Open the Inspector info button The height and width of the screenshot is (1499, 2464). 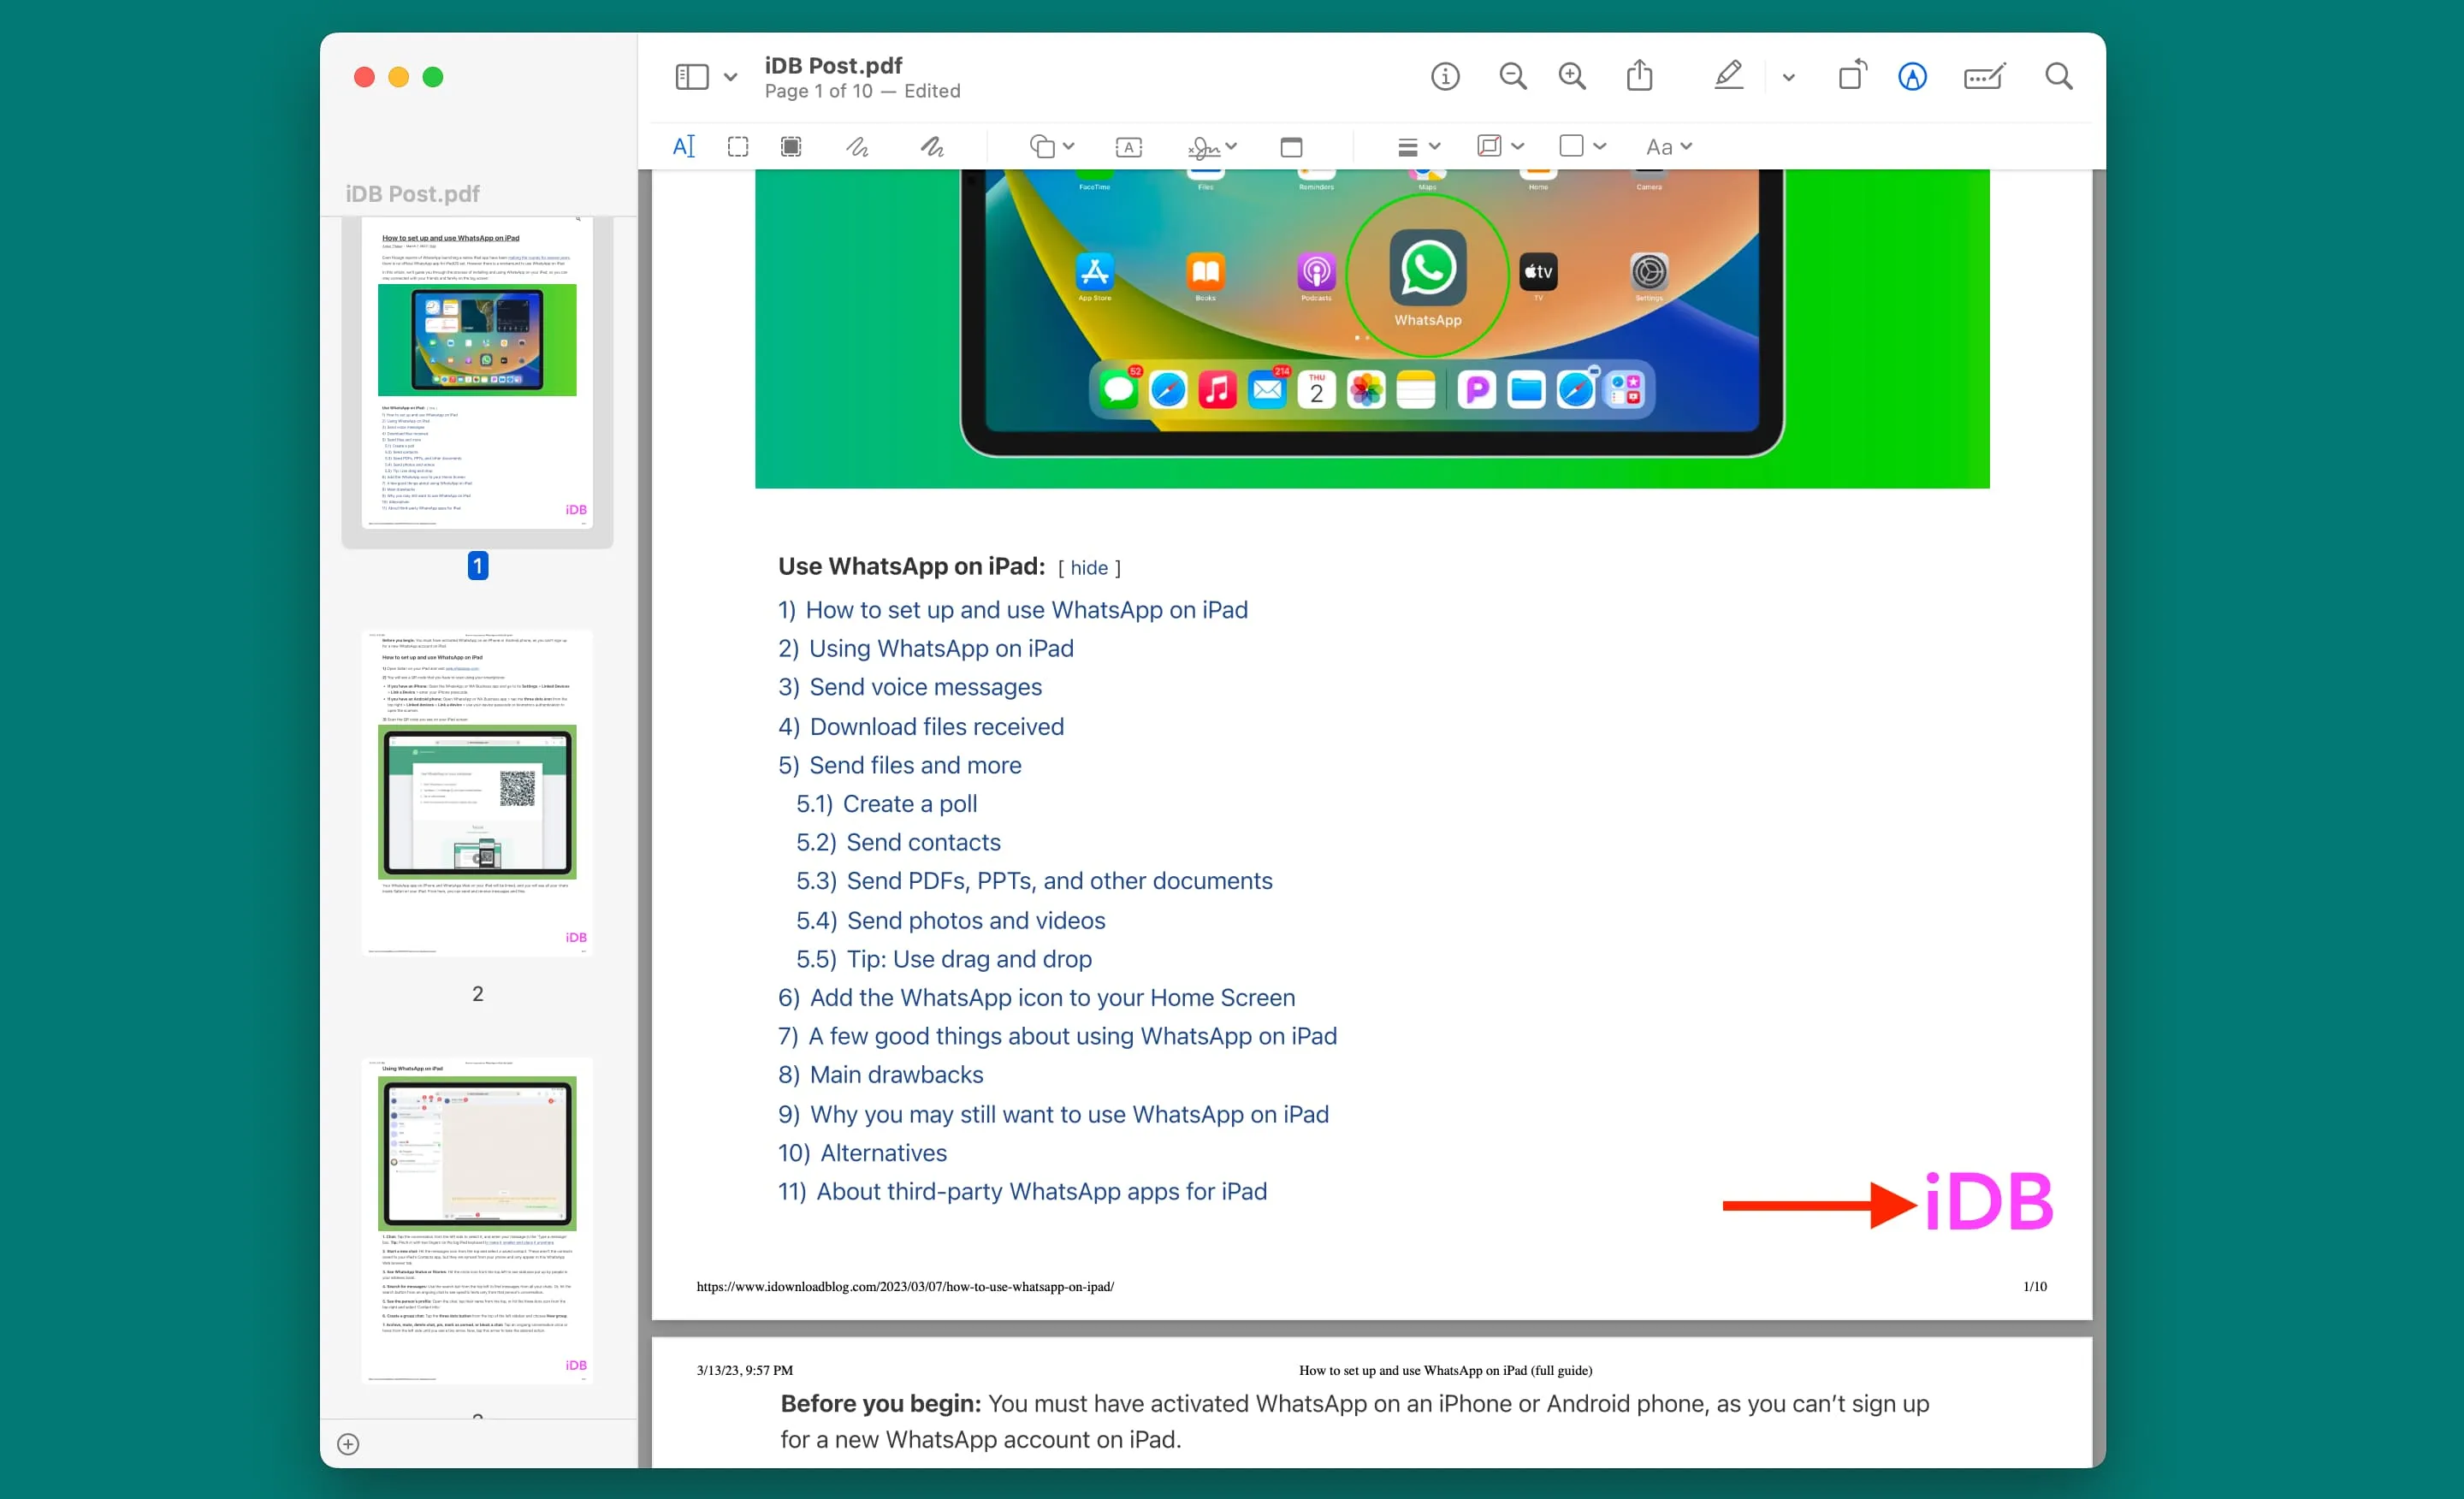point(1445,76)
